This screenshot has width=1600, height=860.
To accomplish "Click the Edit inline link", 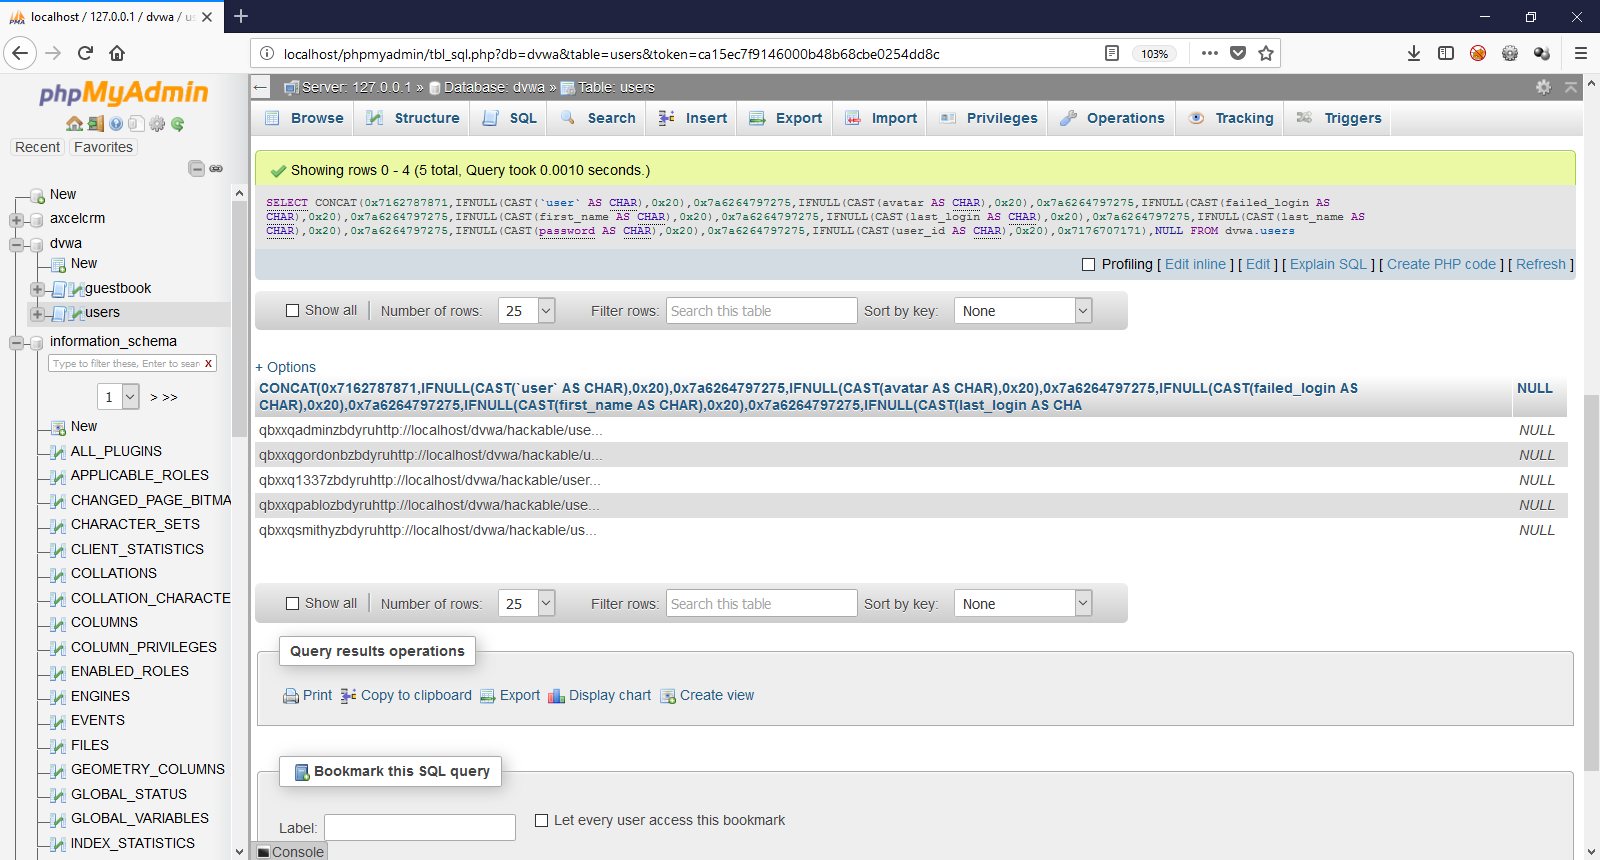I will point(1195,264).
